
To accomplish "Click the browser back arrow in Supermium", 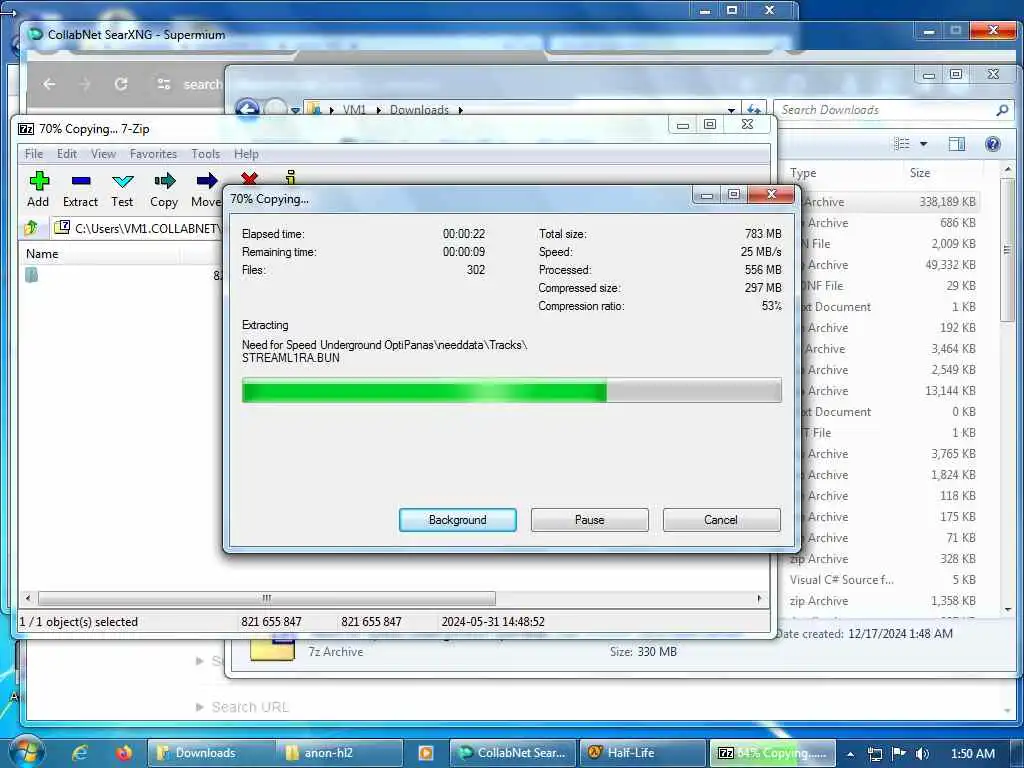I will 49,84.
